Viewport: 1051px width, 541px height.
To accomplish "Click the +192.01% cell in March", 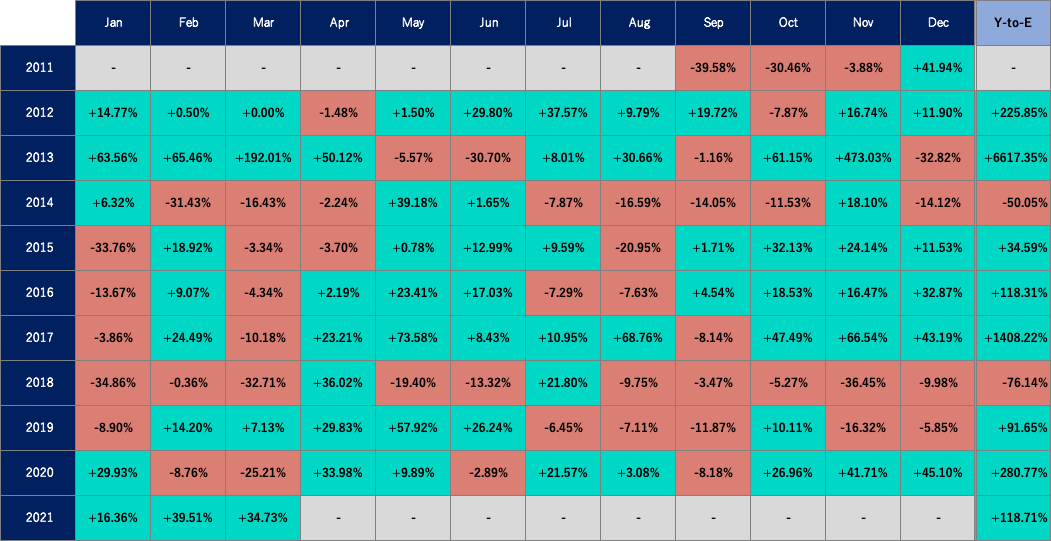I will (263, 158).
